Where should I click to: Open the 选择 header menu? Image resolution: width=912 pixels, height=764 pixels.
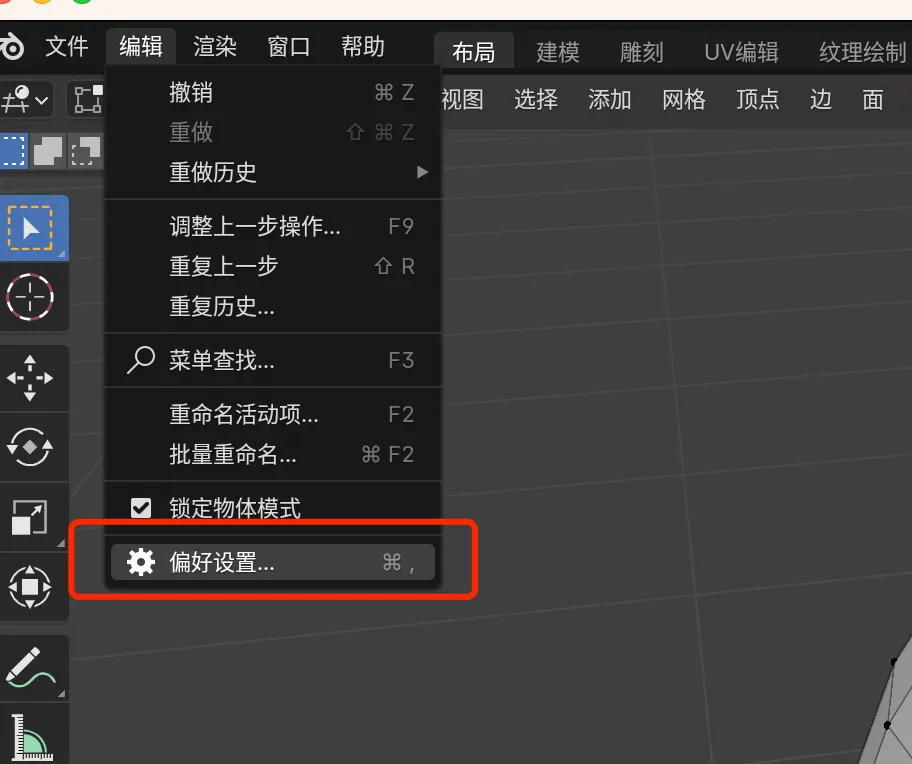(x=536, y=99)
